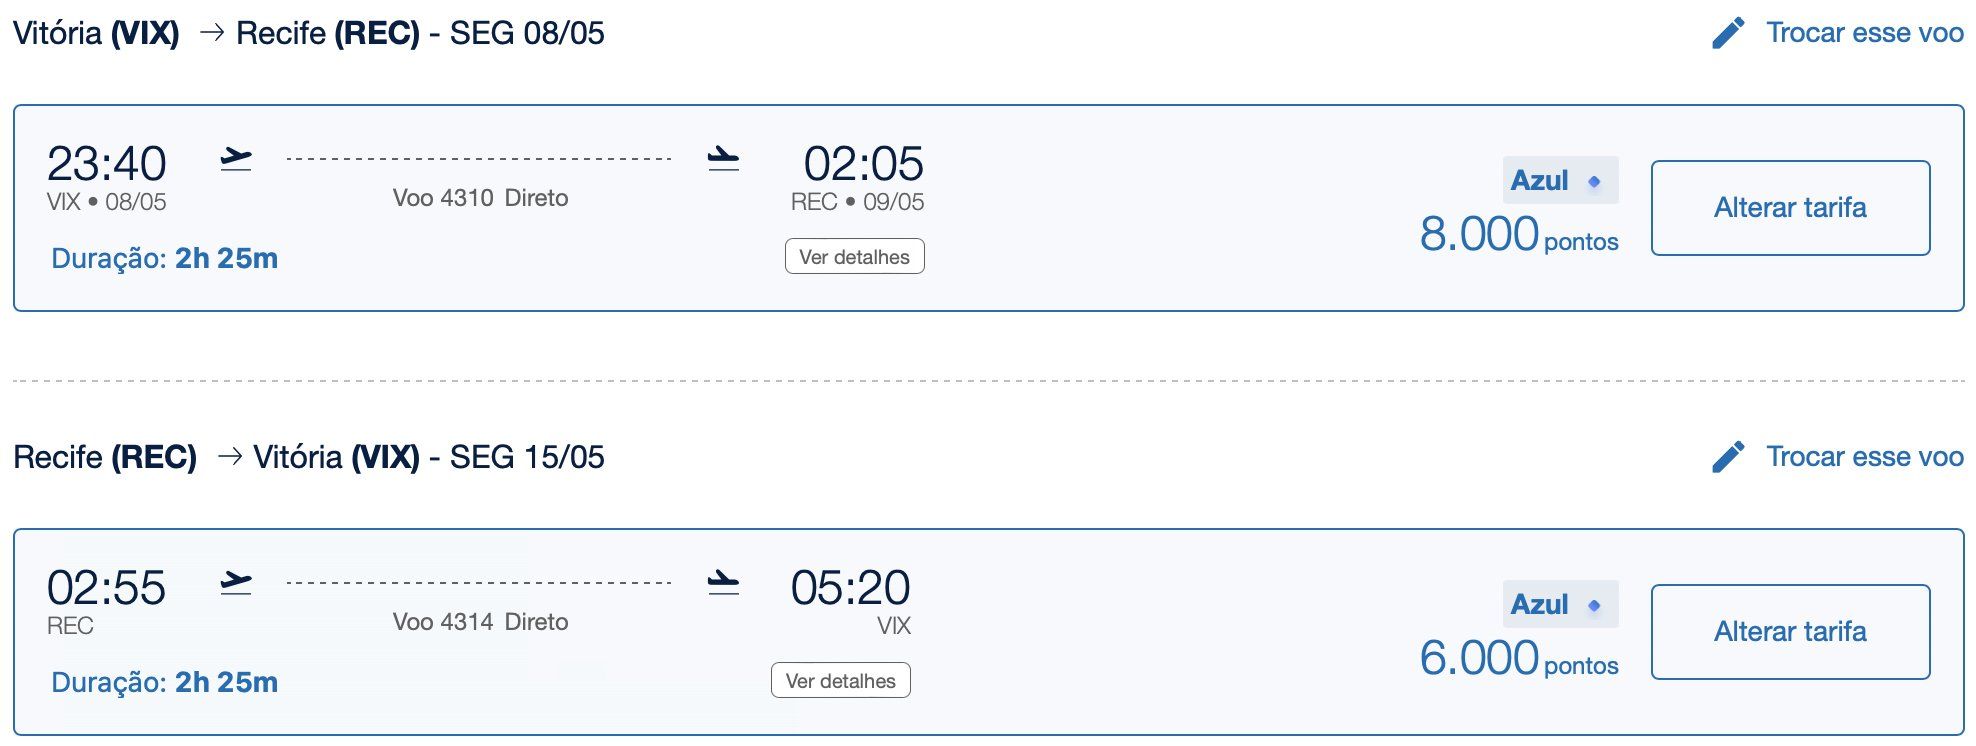Click Alterar tarifa for Recife to Vitória flight
The image size is (1976, 746).
click(x=1791, y=632)
